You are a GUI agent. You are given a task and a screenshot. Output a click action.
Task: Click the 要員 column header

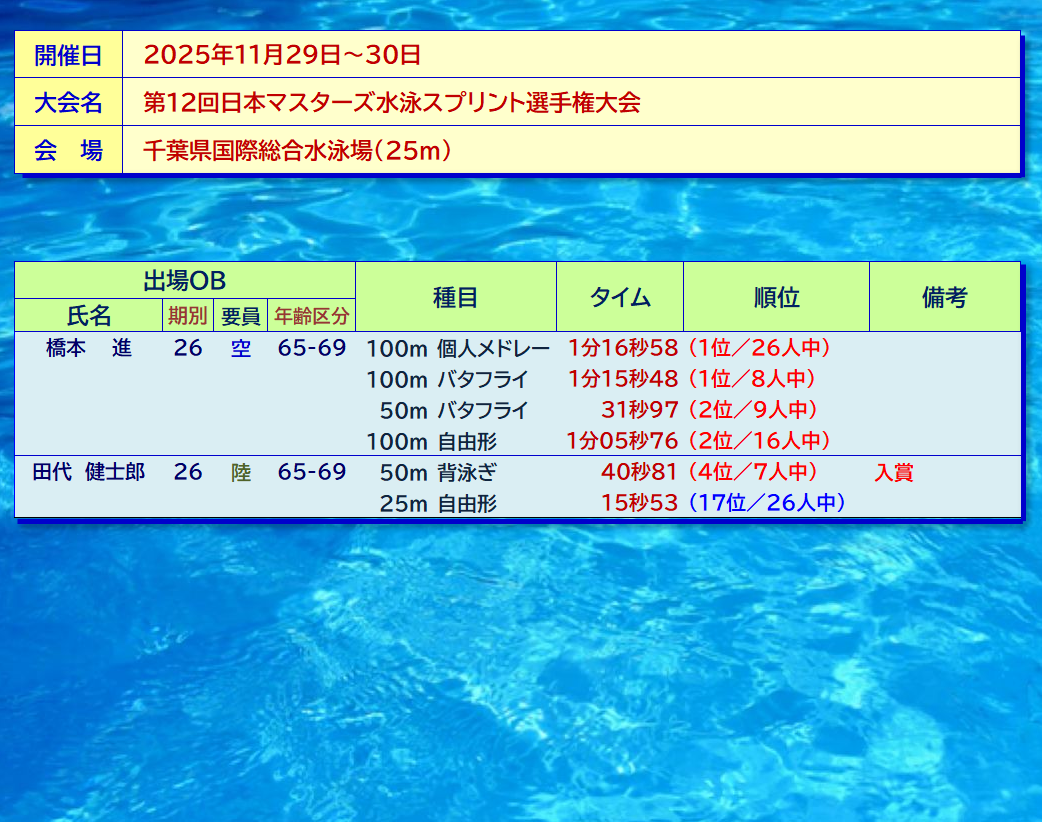[240, 316]
